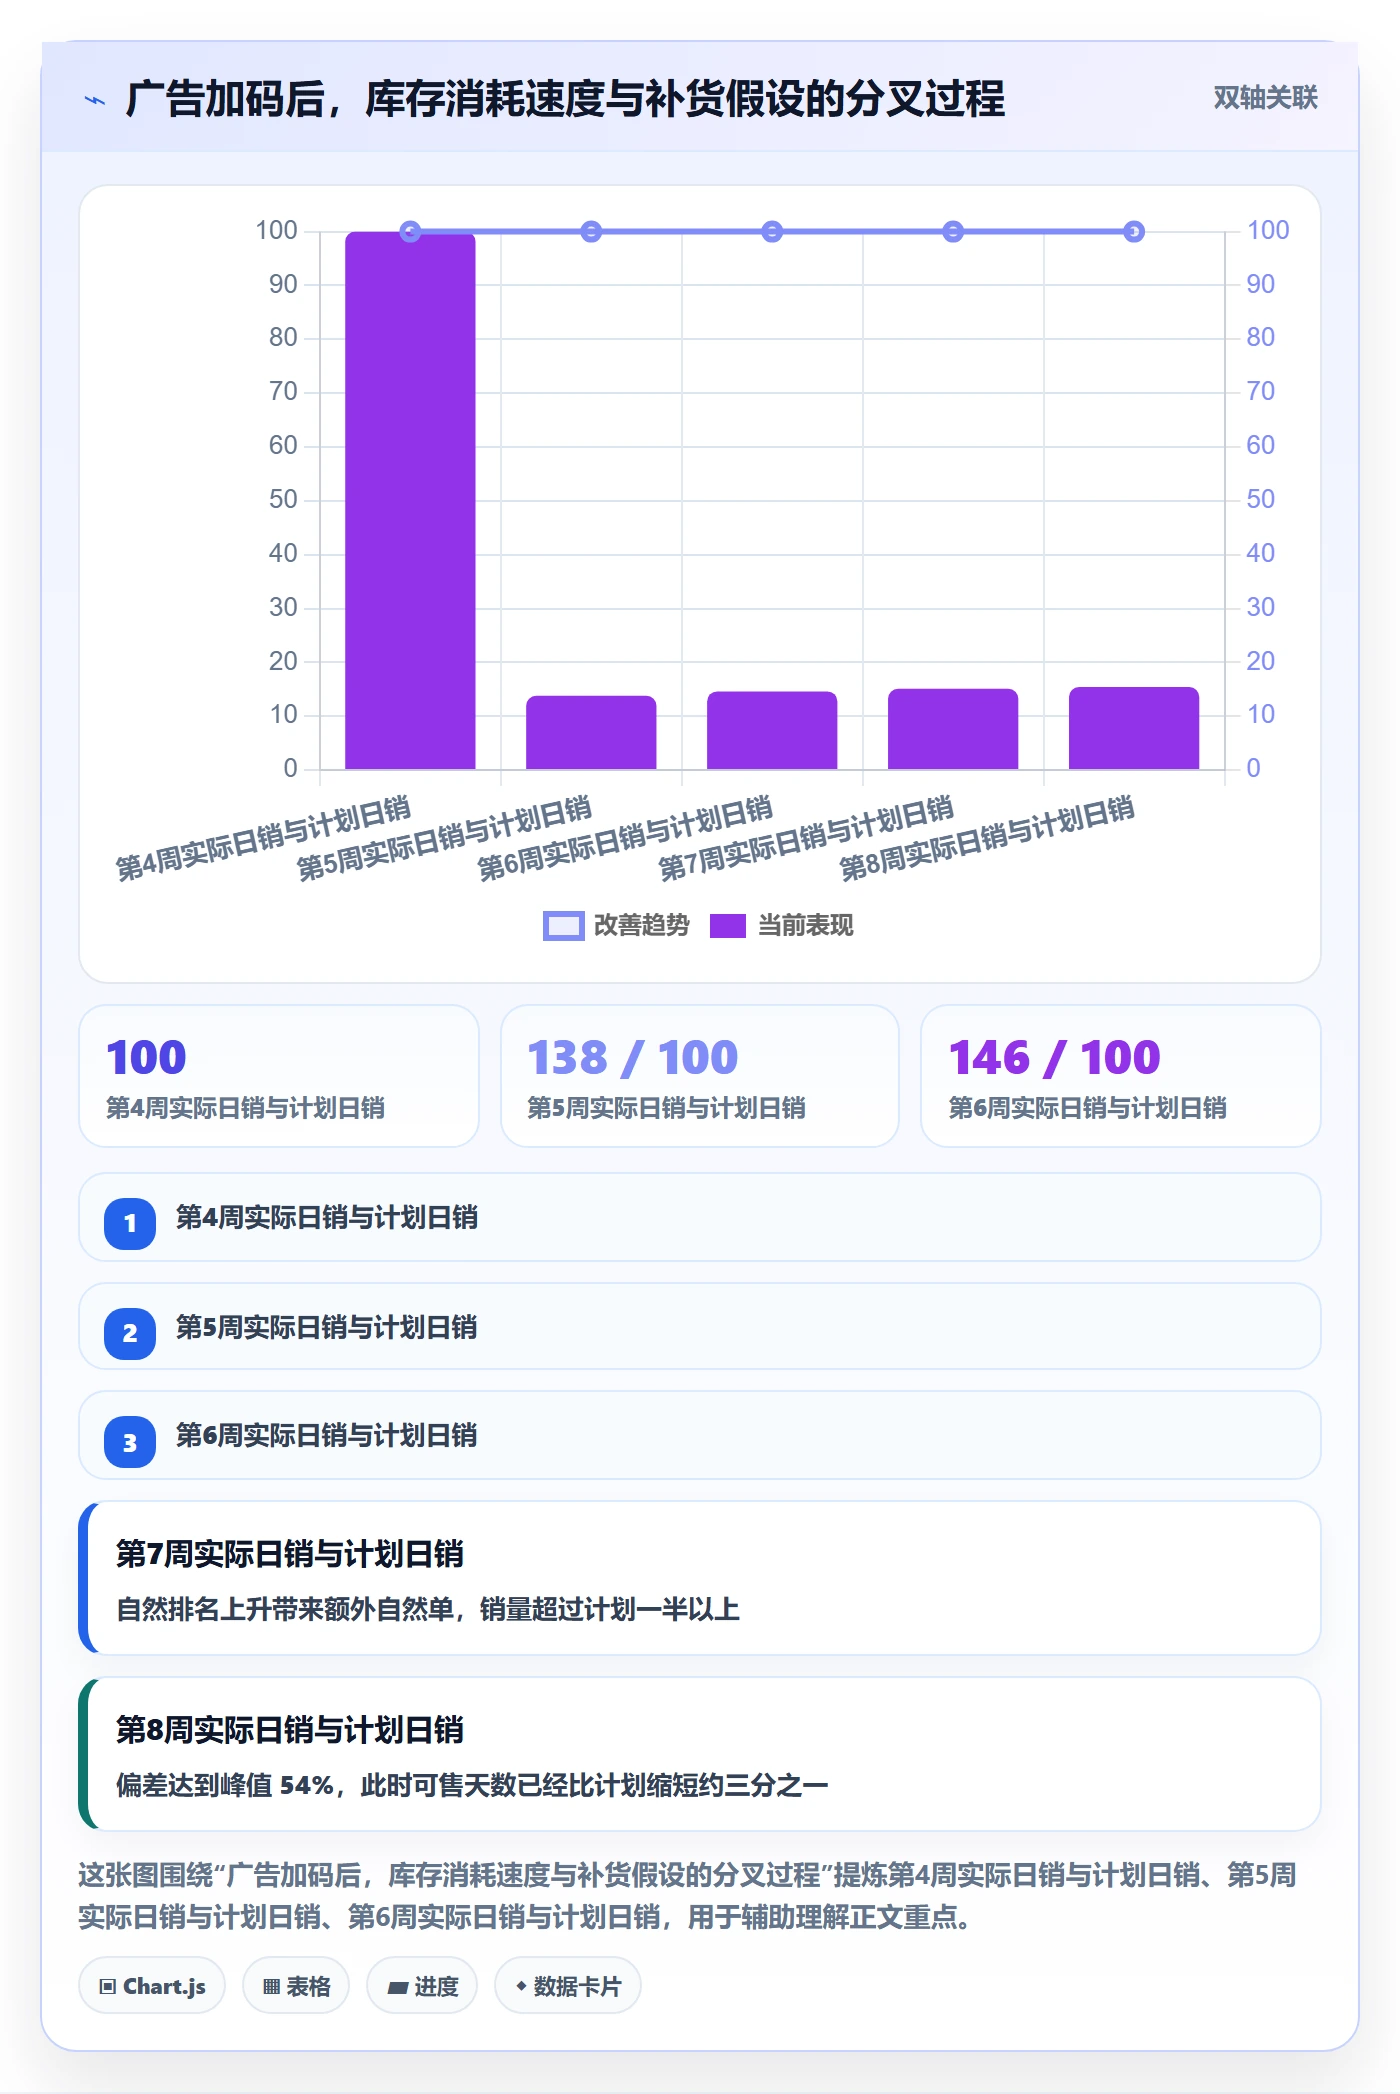Image resolution: width=1400 pixels, height=2094 pixels.
Task: Click the 第8周实际日销与计划日销 card heading
Action: click(290, 1730)
